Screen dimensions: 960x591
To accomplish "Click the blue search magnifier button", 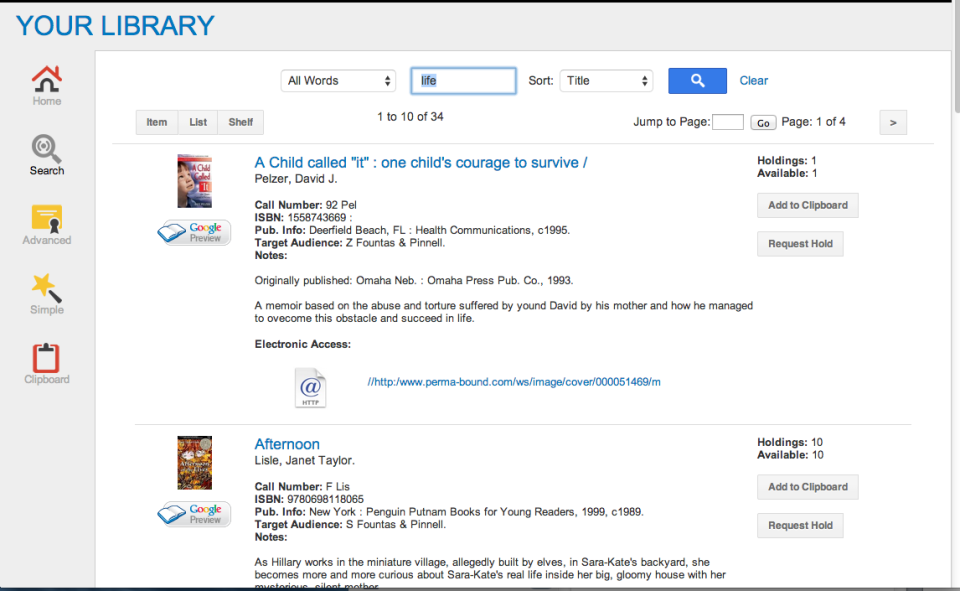I will 697,80.
